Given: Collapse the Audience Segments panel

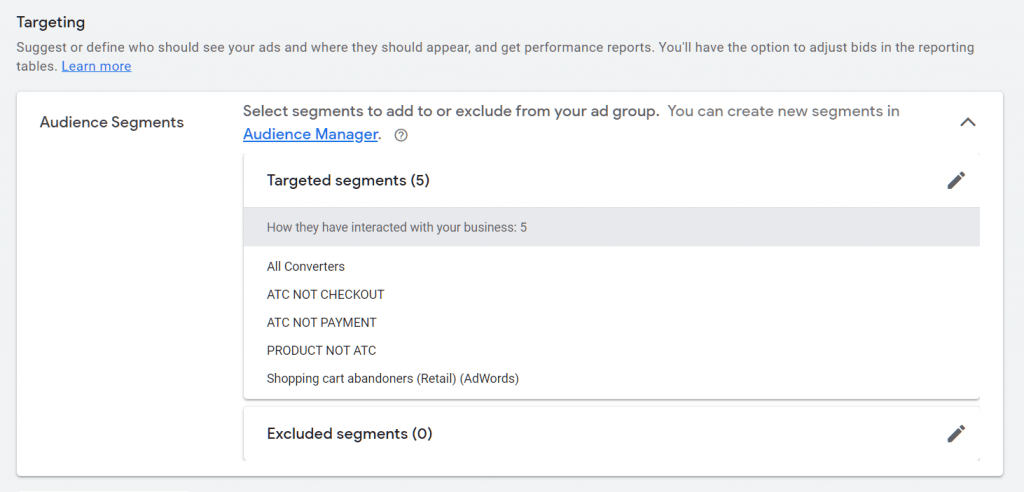Looking at the screenshot, I should point(967,122).
